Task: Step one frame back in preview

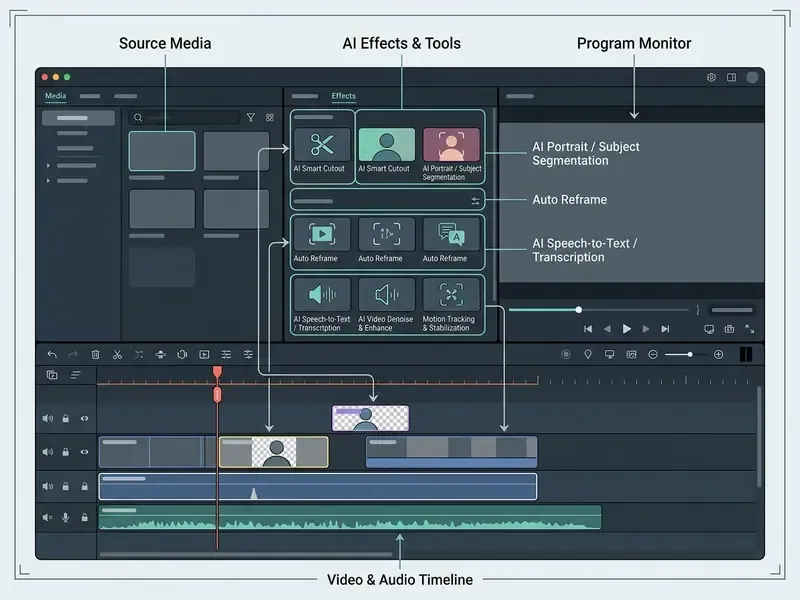Action: [607, 329]
